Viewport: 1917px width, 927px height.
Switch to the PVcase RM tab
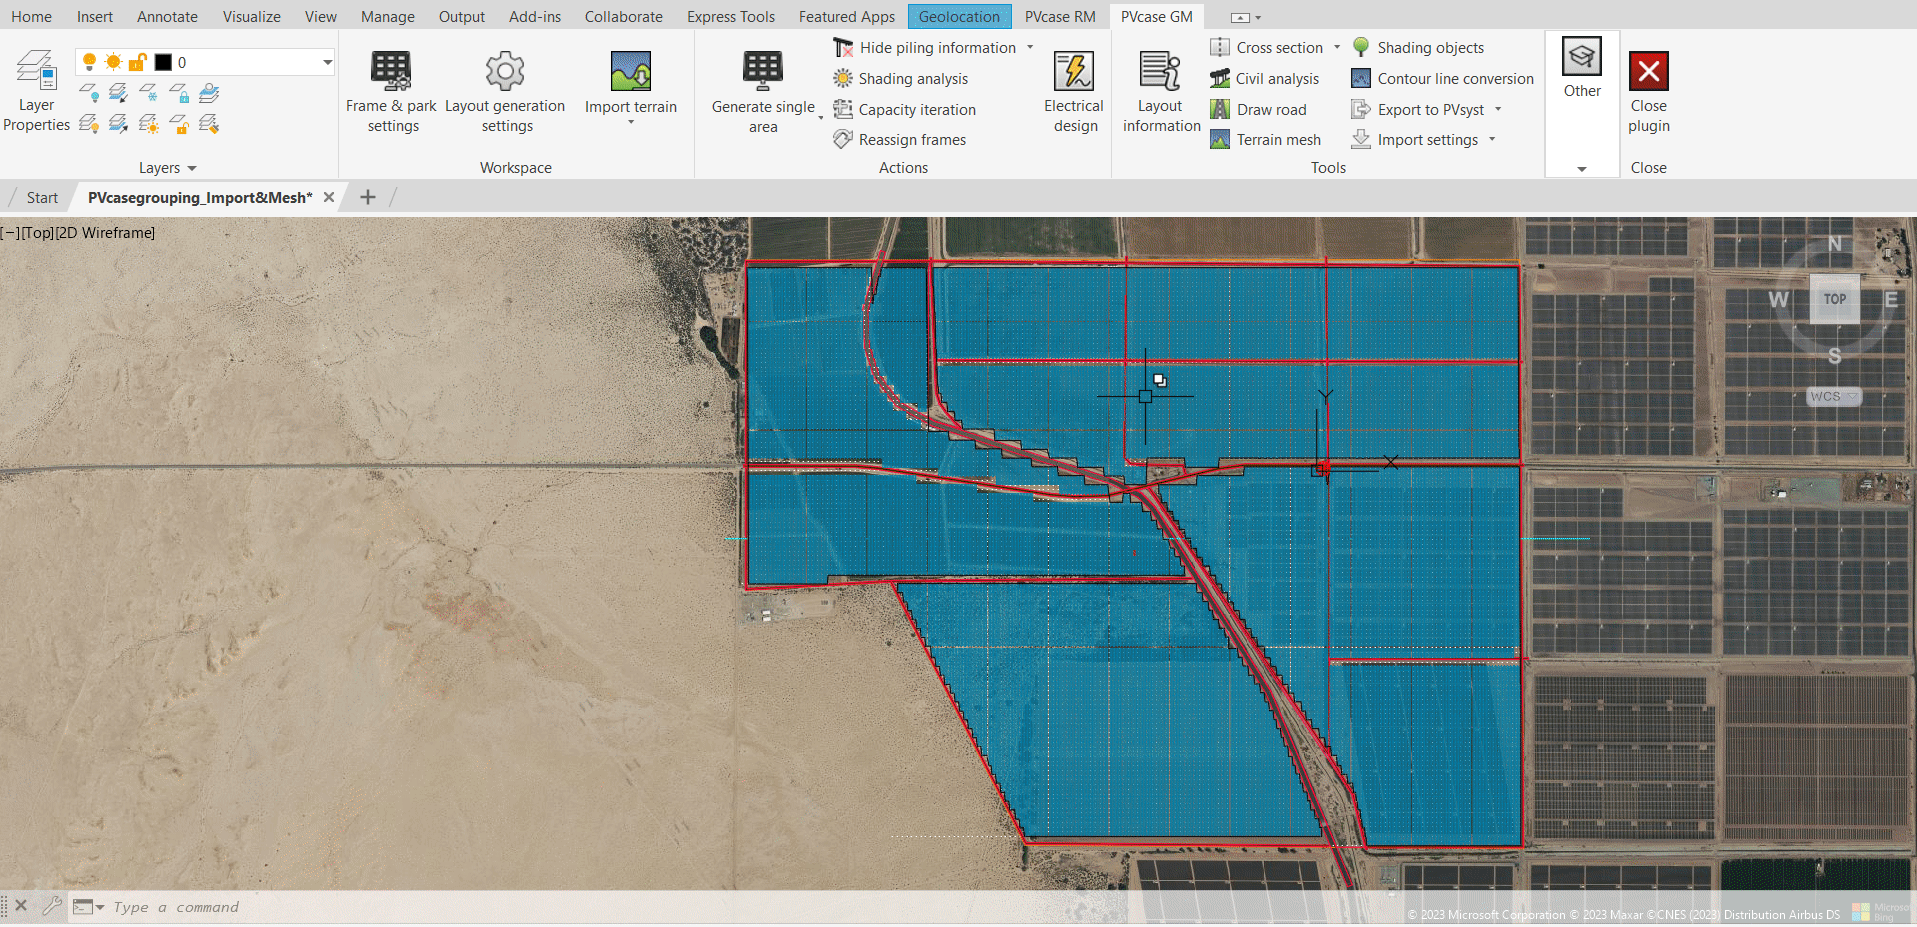click(1059, 17)
